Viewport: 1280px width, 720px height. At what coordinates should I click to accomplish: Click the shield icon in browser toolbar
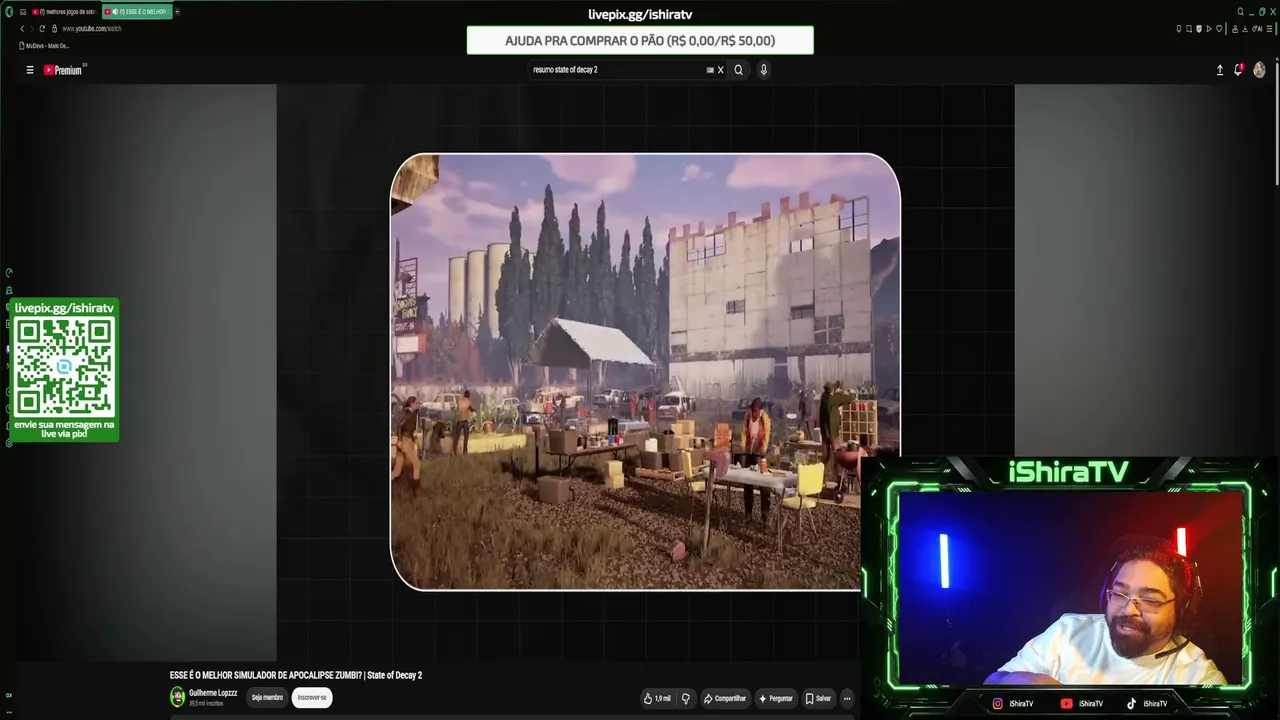pyautogui.click(x=1199, y=29)
